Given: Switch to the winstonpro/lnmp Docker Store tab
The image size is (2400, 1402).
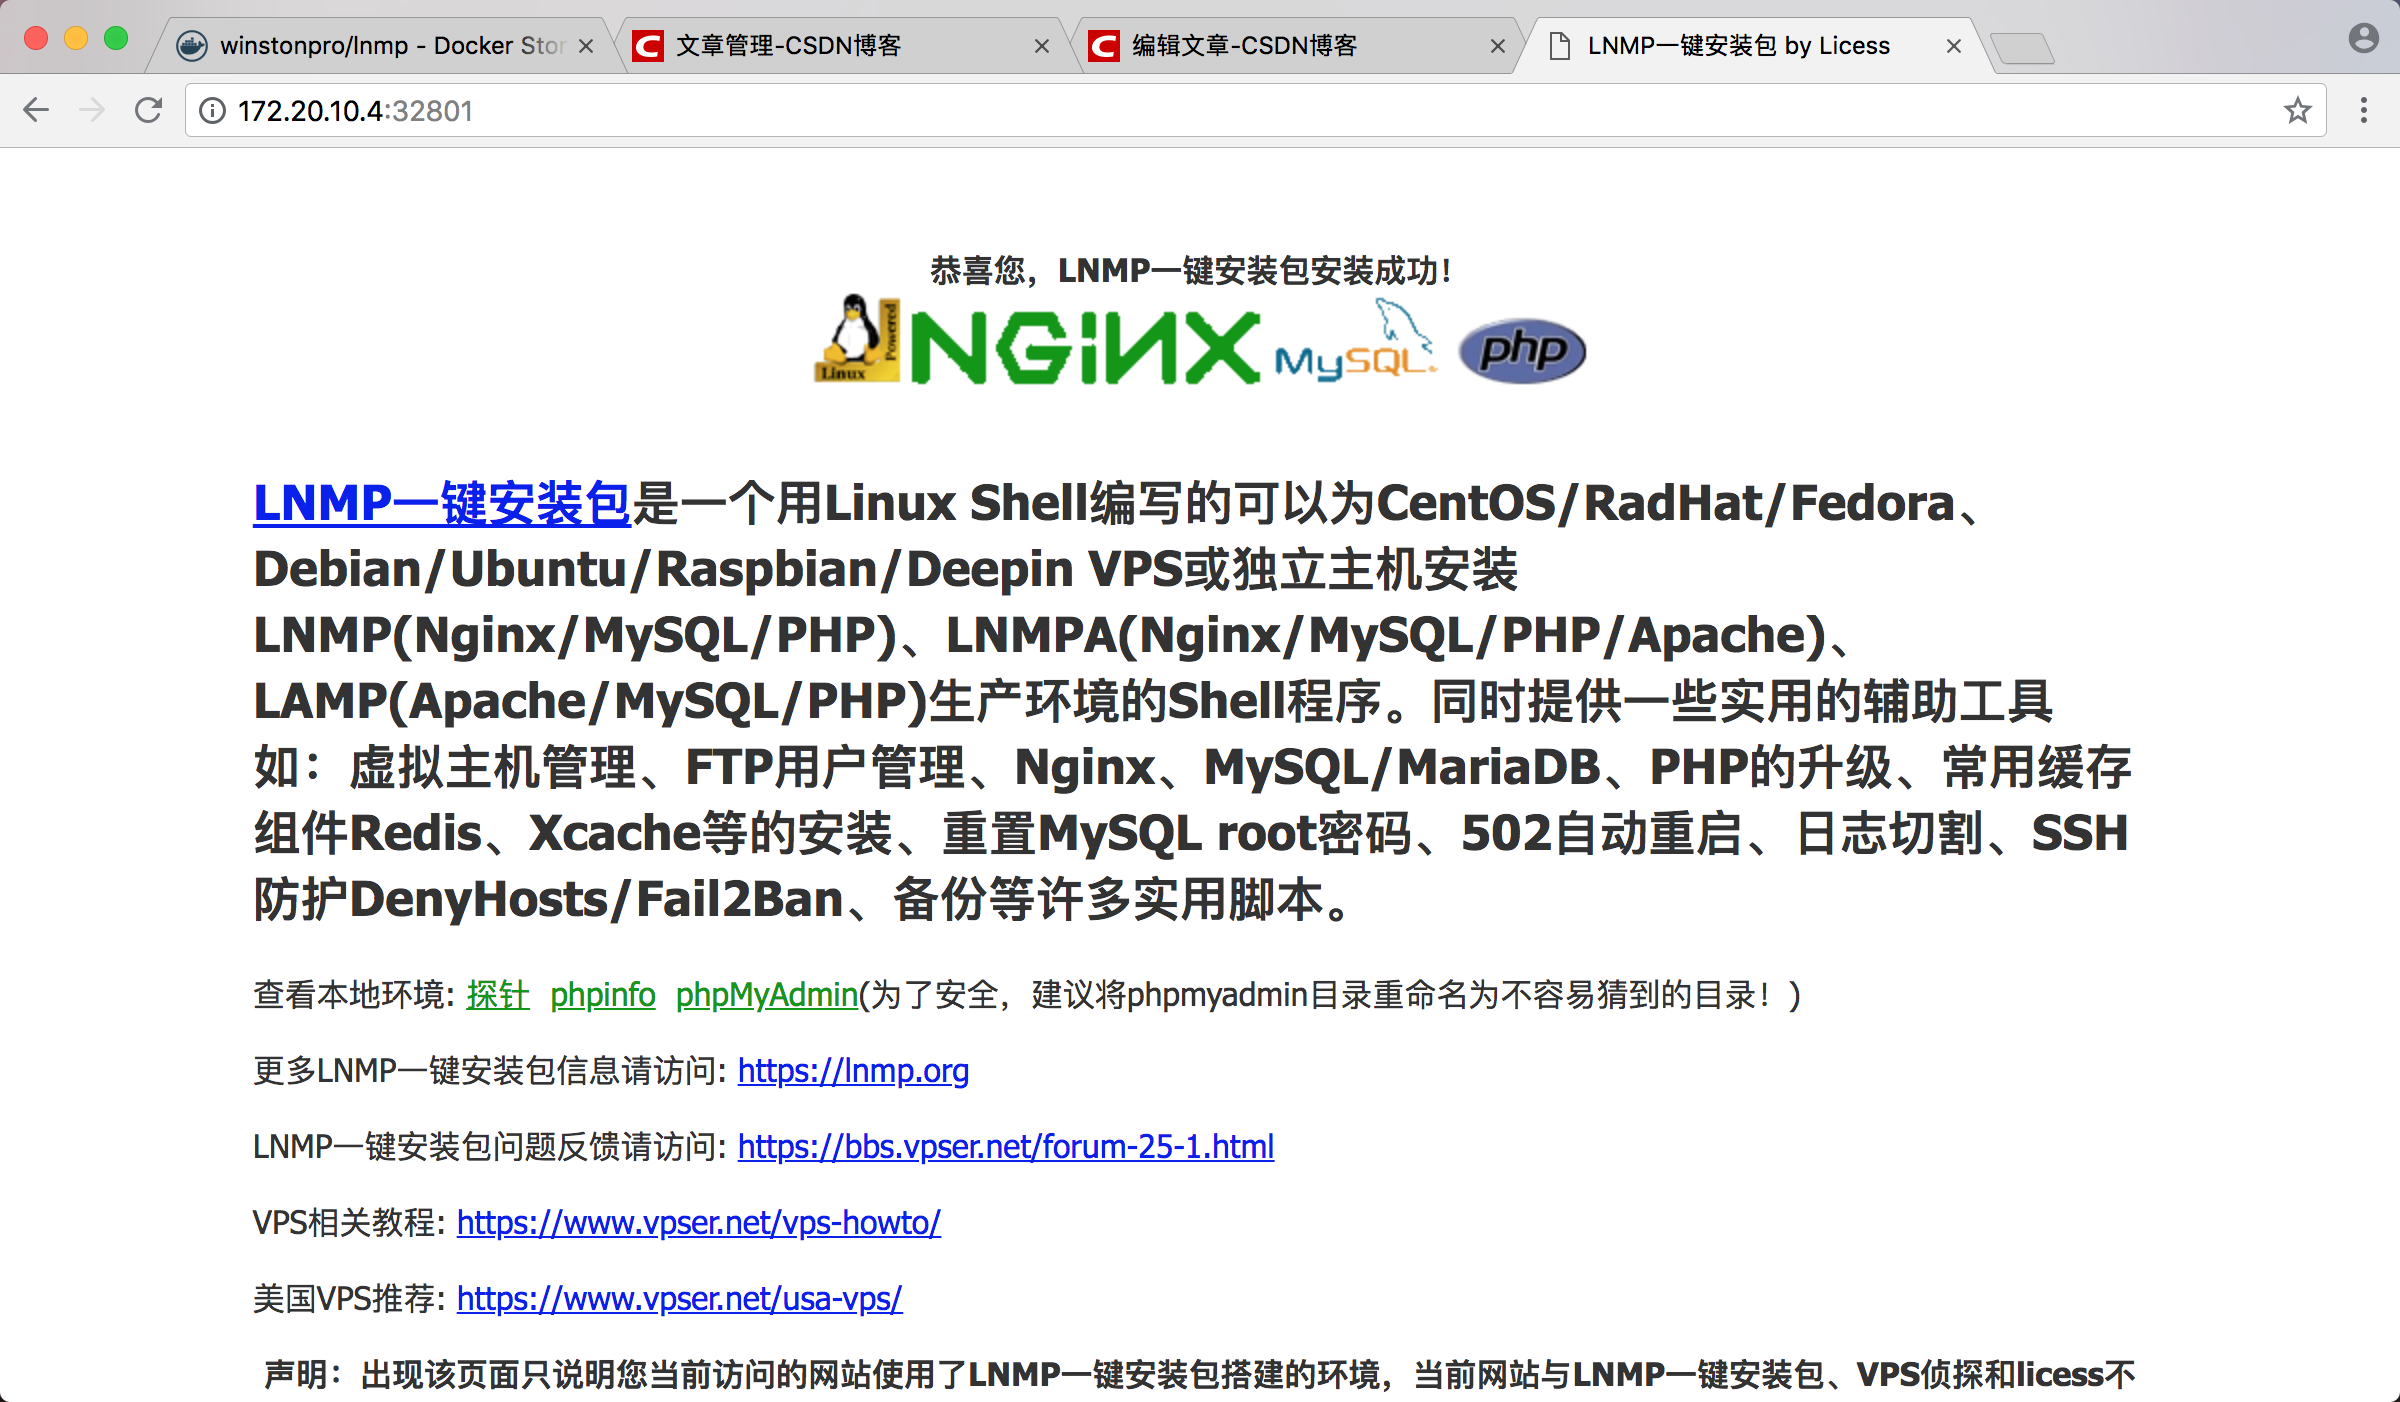Looking at the screenshot, I should [380, 46].
